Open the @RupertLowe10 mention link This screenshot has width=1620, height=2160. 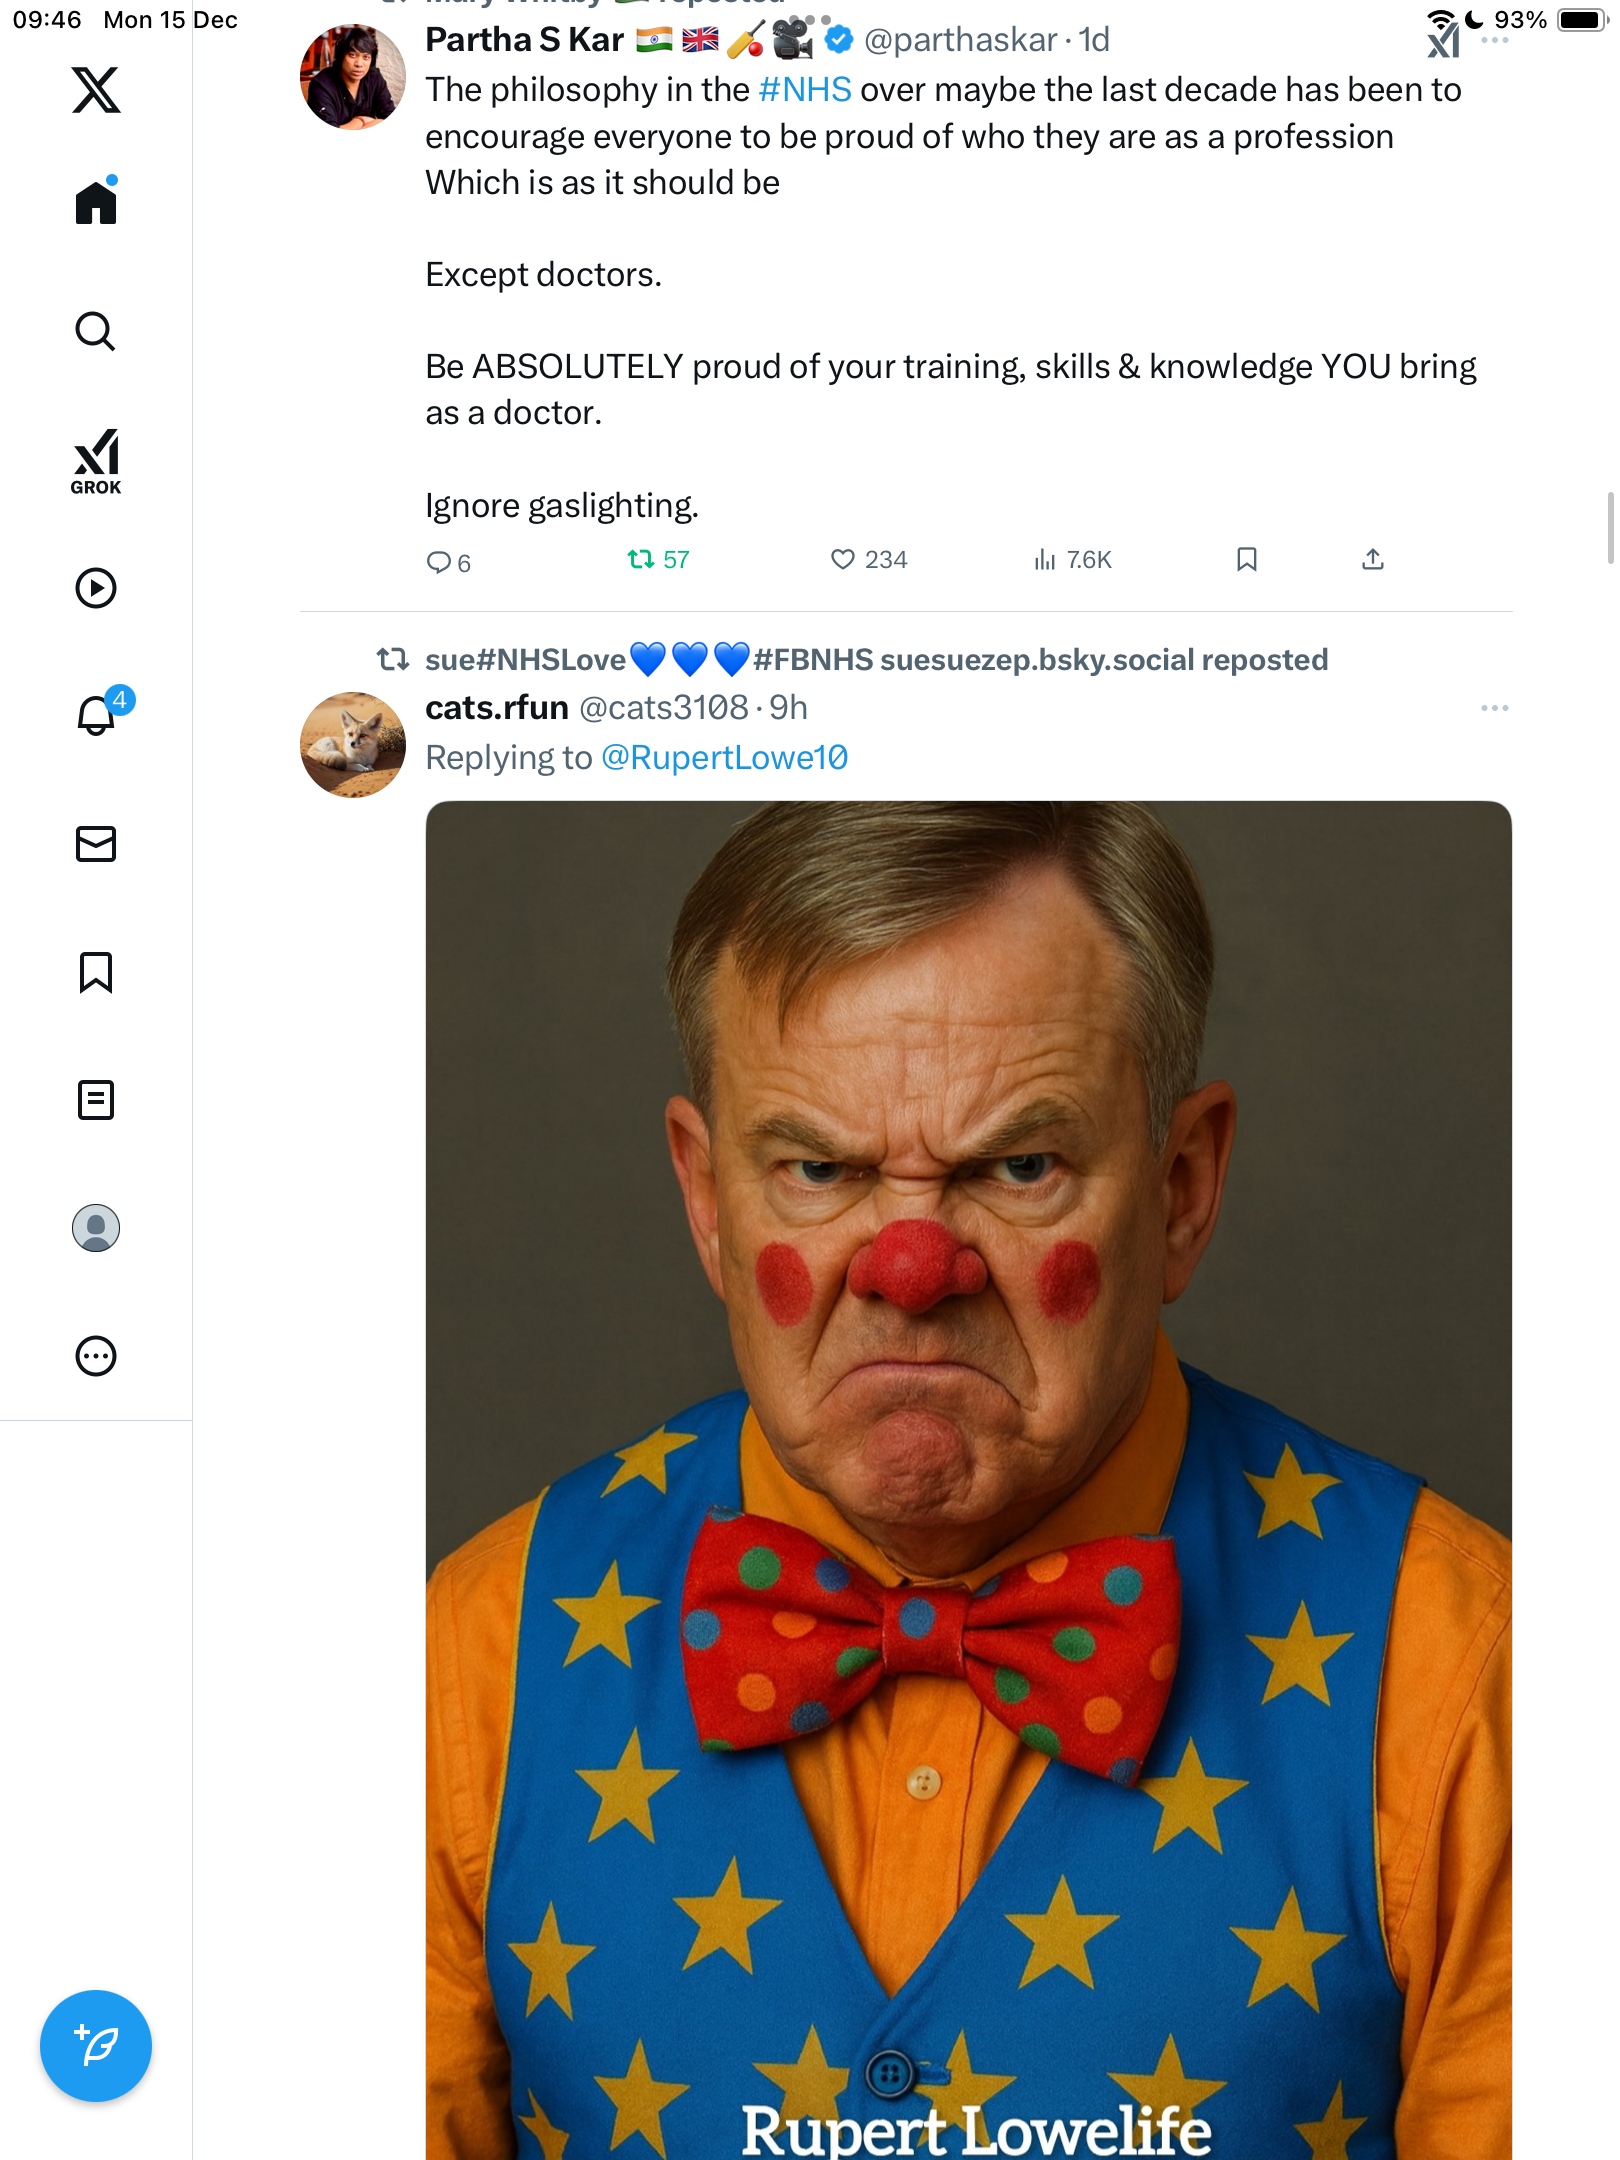(725, 758)
